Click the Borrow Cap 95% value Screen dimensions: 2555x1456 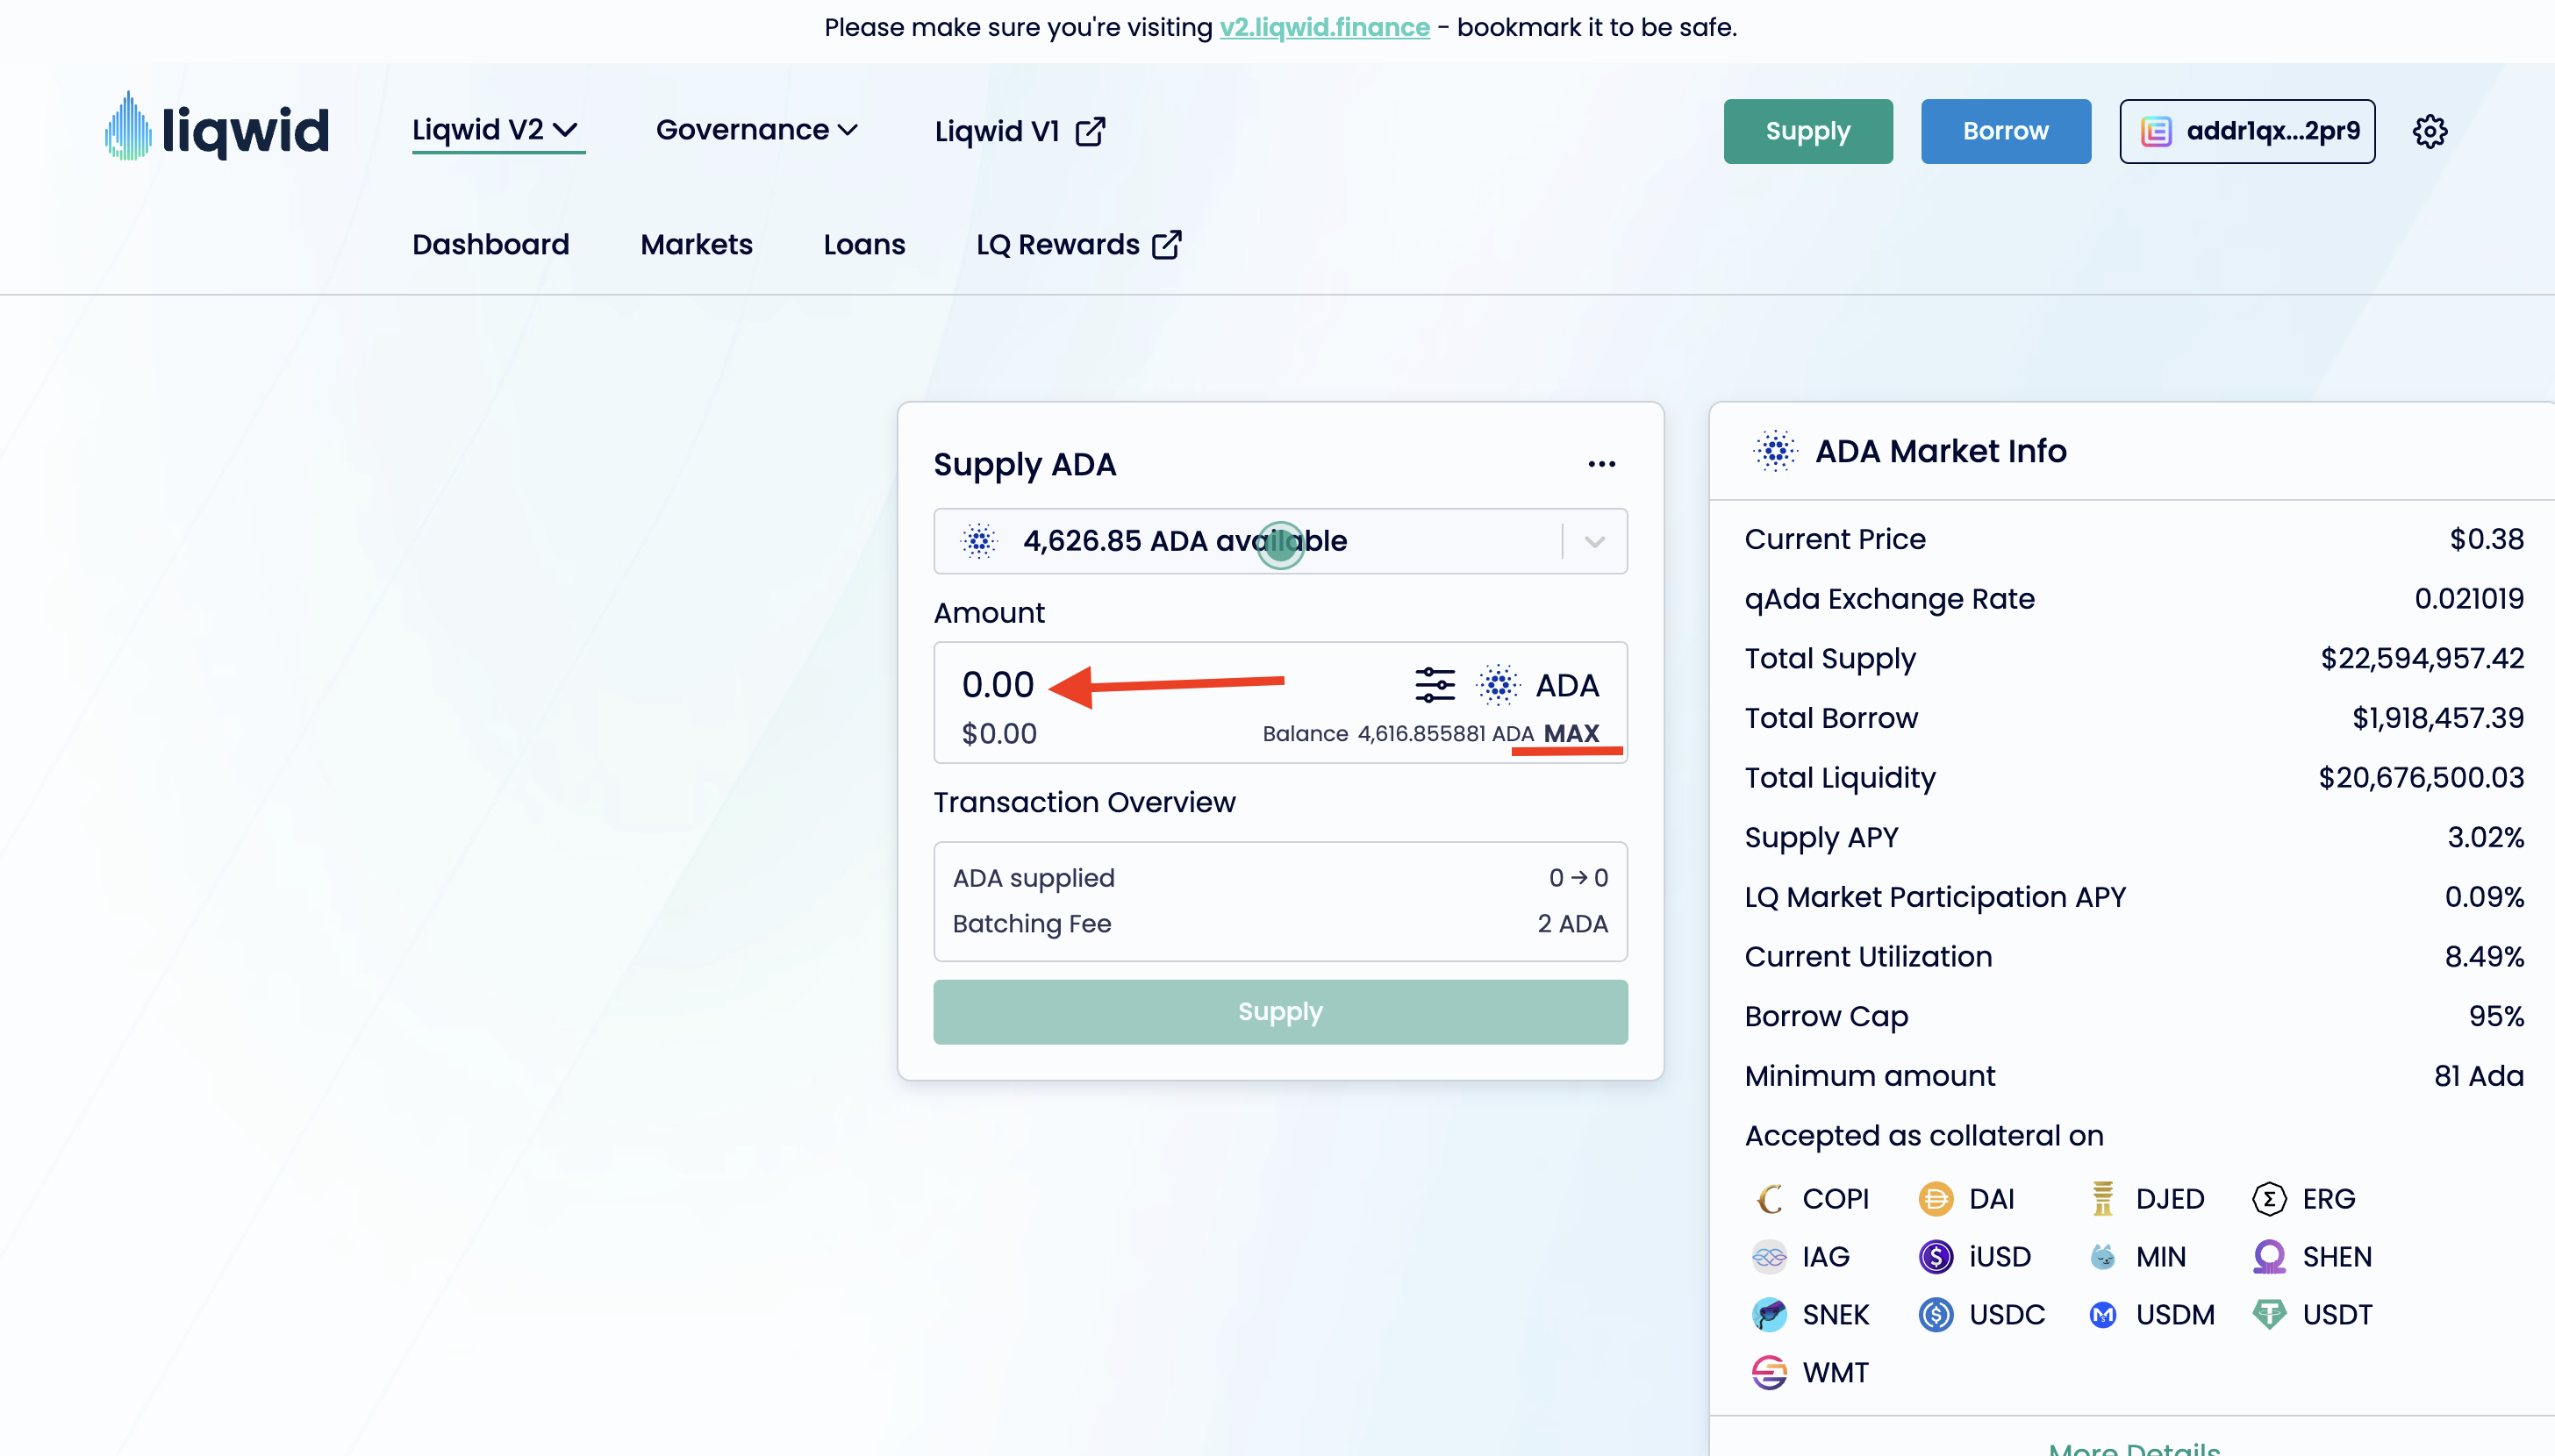[2496, 1016]
